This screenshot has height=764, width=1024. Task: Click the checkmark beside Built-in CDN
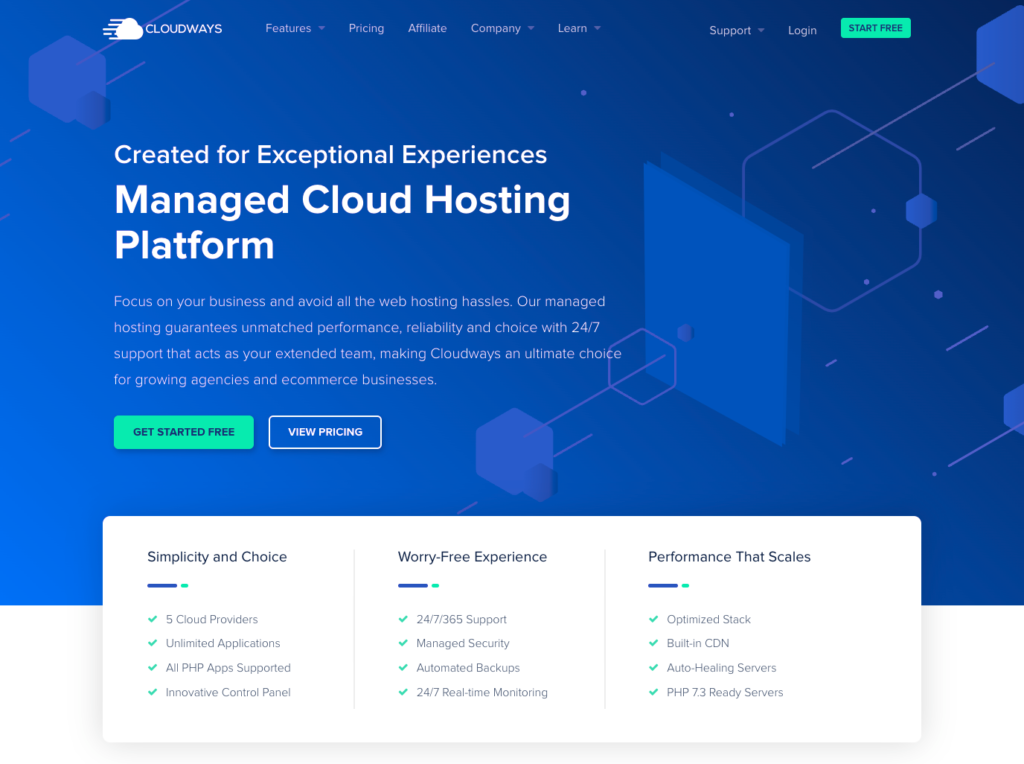[653, 643]
